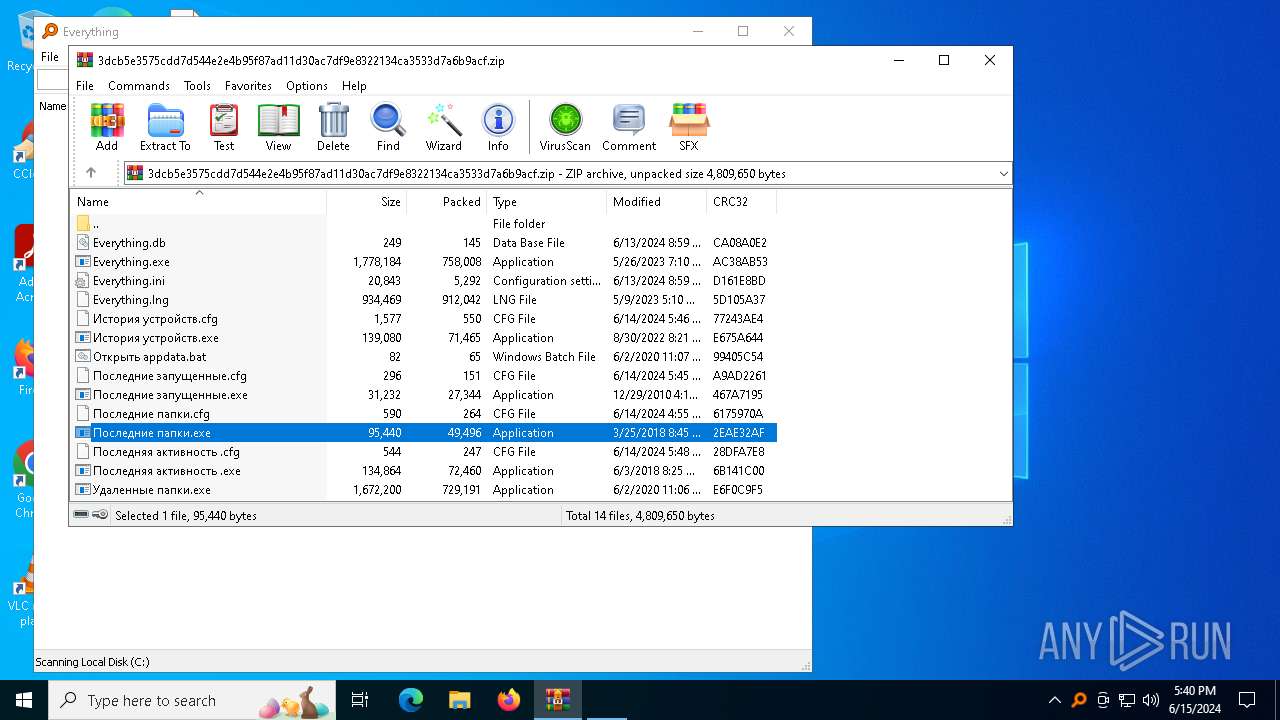
Task: Select История устройств.cfg file
Action: pyautogui.click(x=424, y=319)
